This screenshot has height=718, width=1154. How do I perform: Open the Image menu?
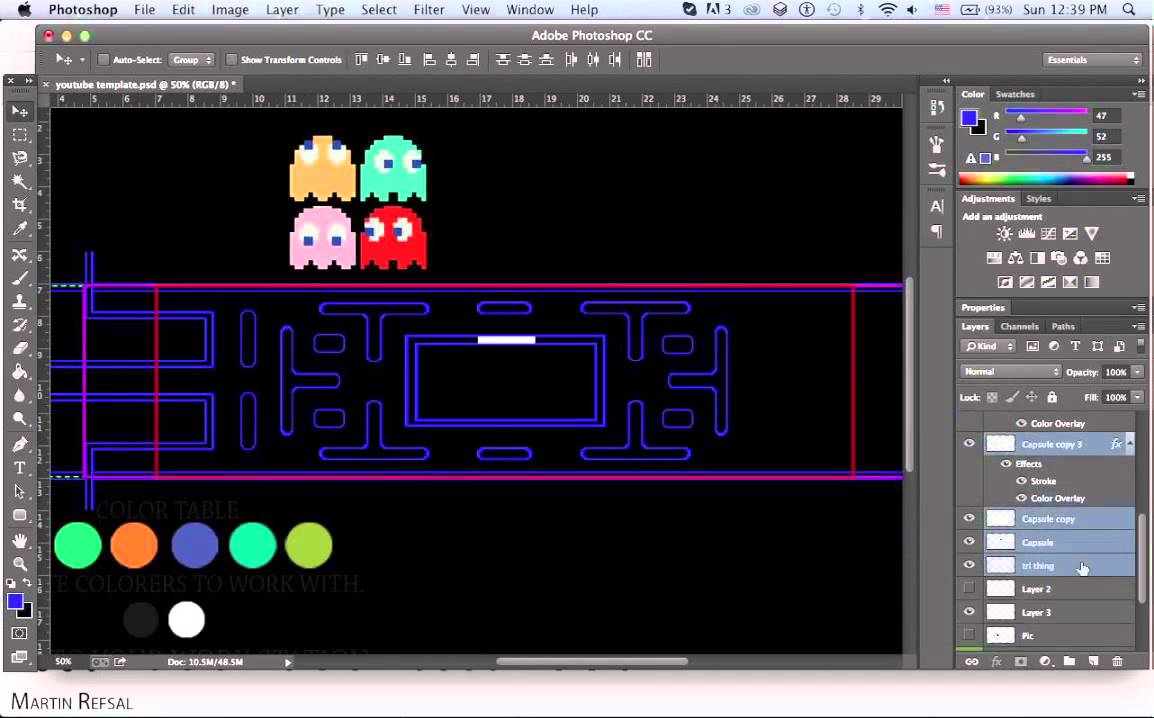(x=230, y=10)
